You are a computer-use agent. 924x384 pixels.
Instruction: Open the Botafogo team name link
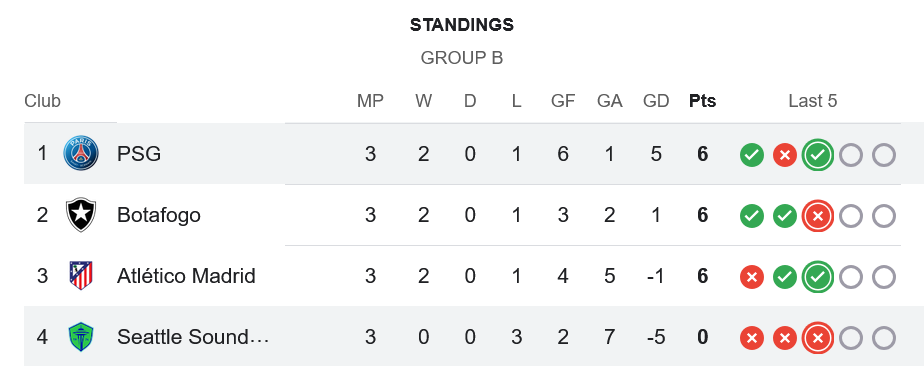tap(159, 215)
